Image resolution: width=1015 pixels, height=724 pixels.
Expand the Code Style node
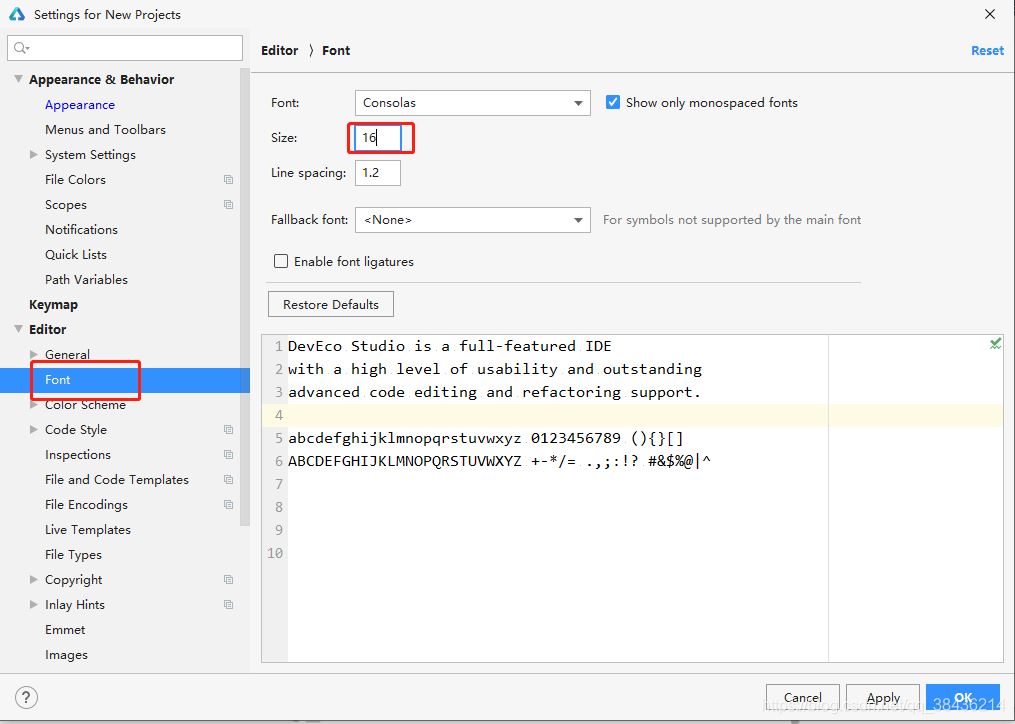point(34,429)
